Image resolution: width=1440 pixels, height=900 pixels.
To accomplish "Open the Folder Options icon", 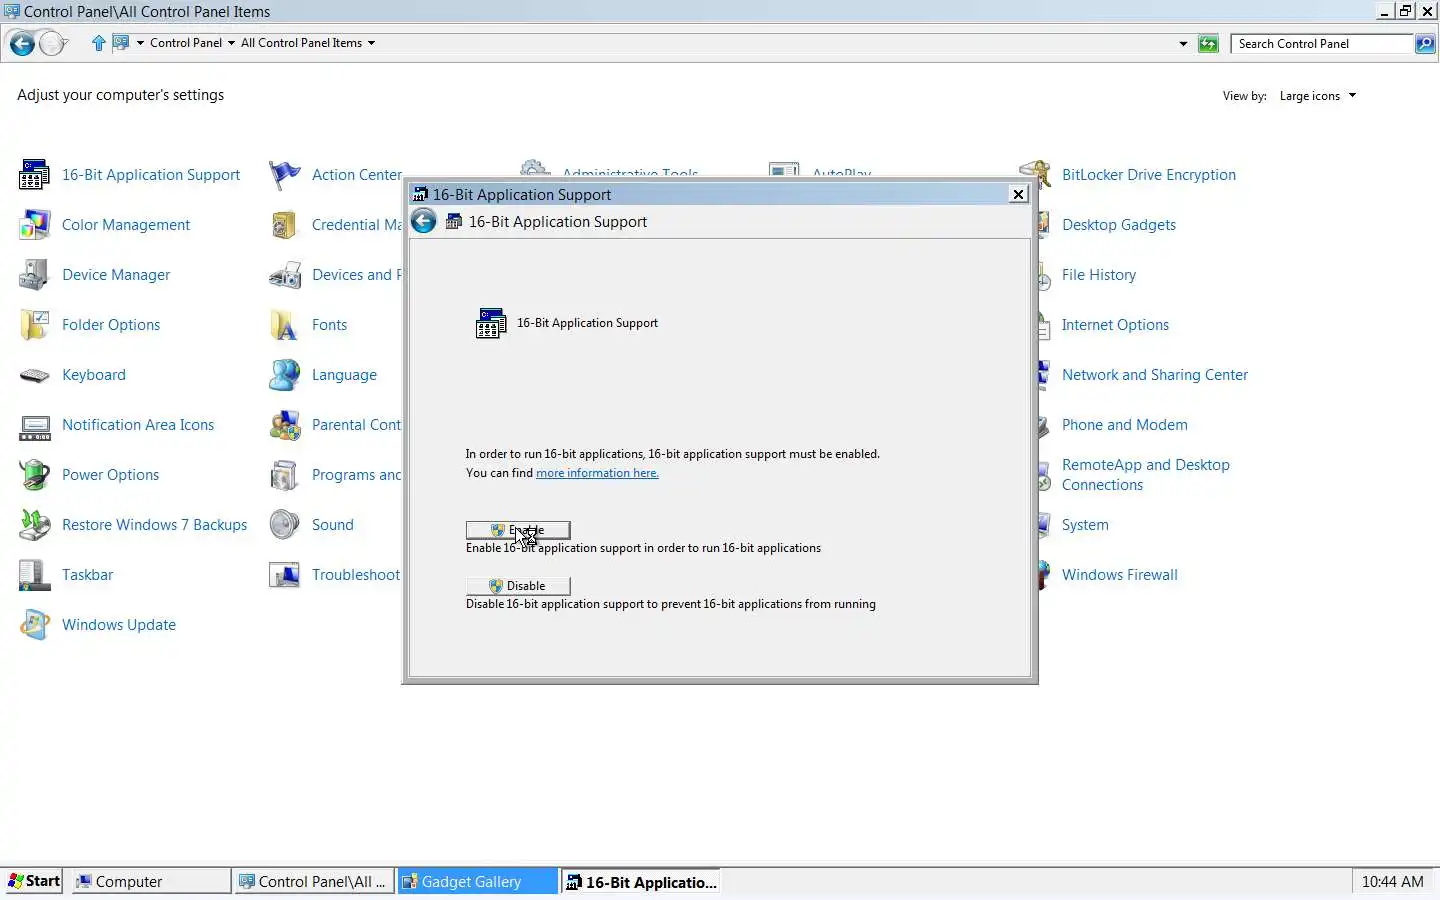I will 34,325.
